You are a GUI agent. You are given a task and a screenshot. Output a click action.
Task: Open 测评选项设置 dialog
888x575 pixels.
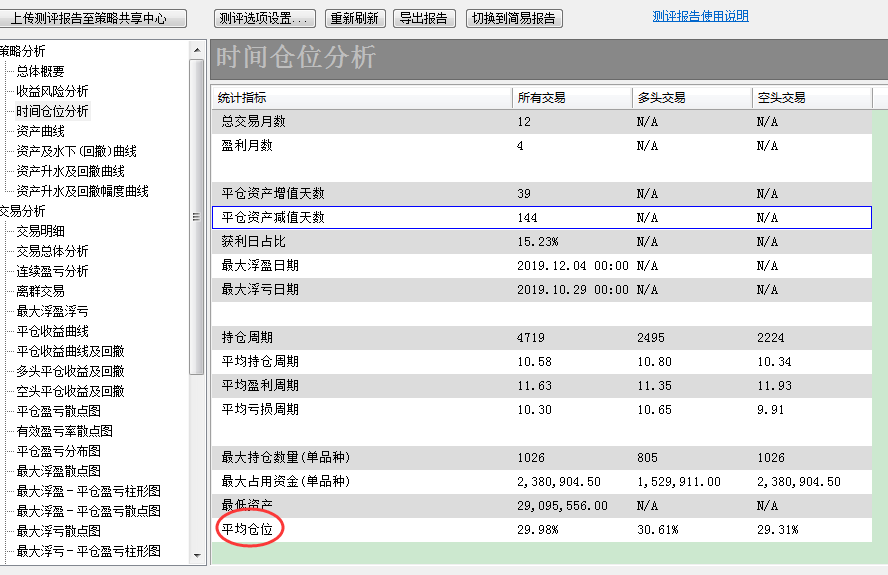[265, 18]
